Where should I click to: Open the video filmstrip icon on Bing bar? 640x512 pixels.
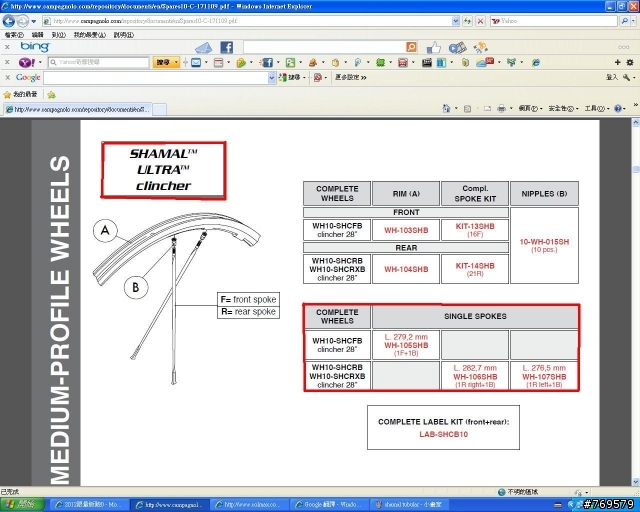[x=458, y=48]
